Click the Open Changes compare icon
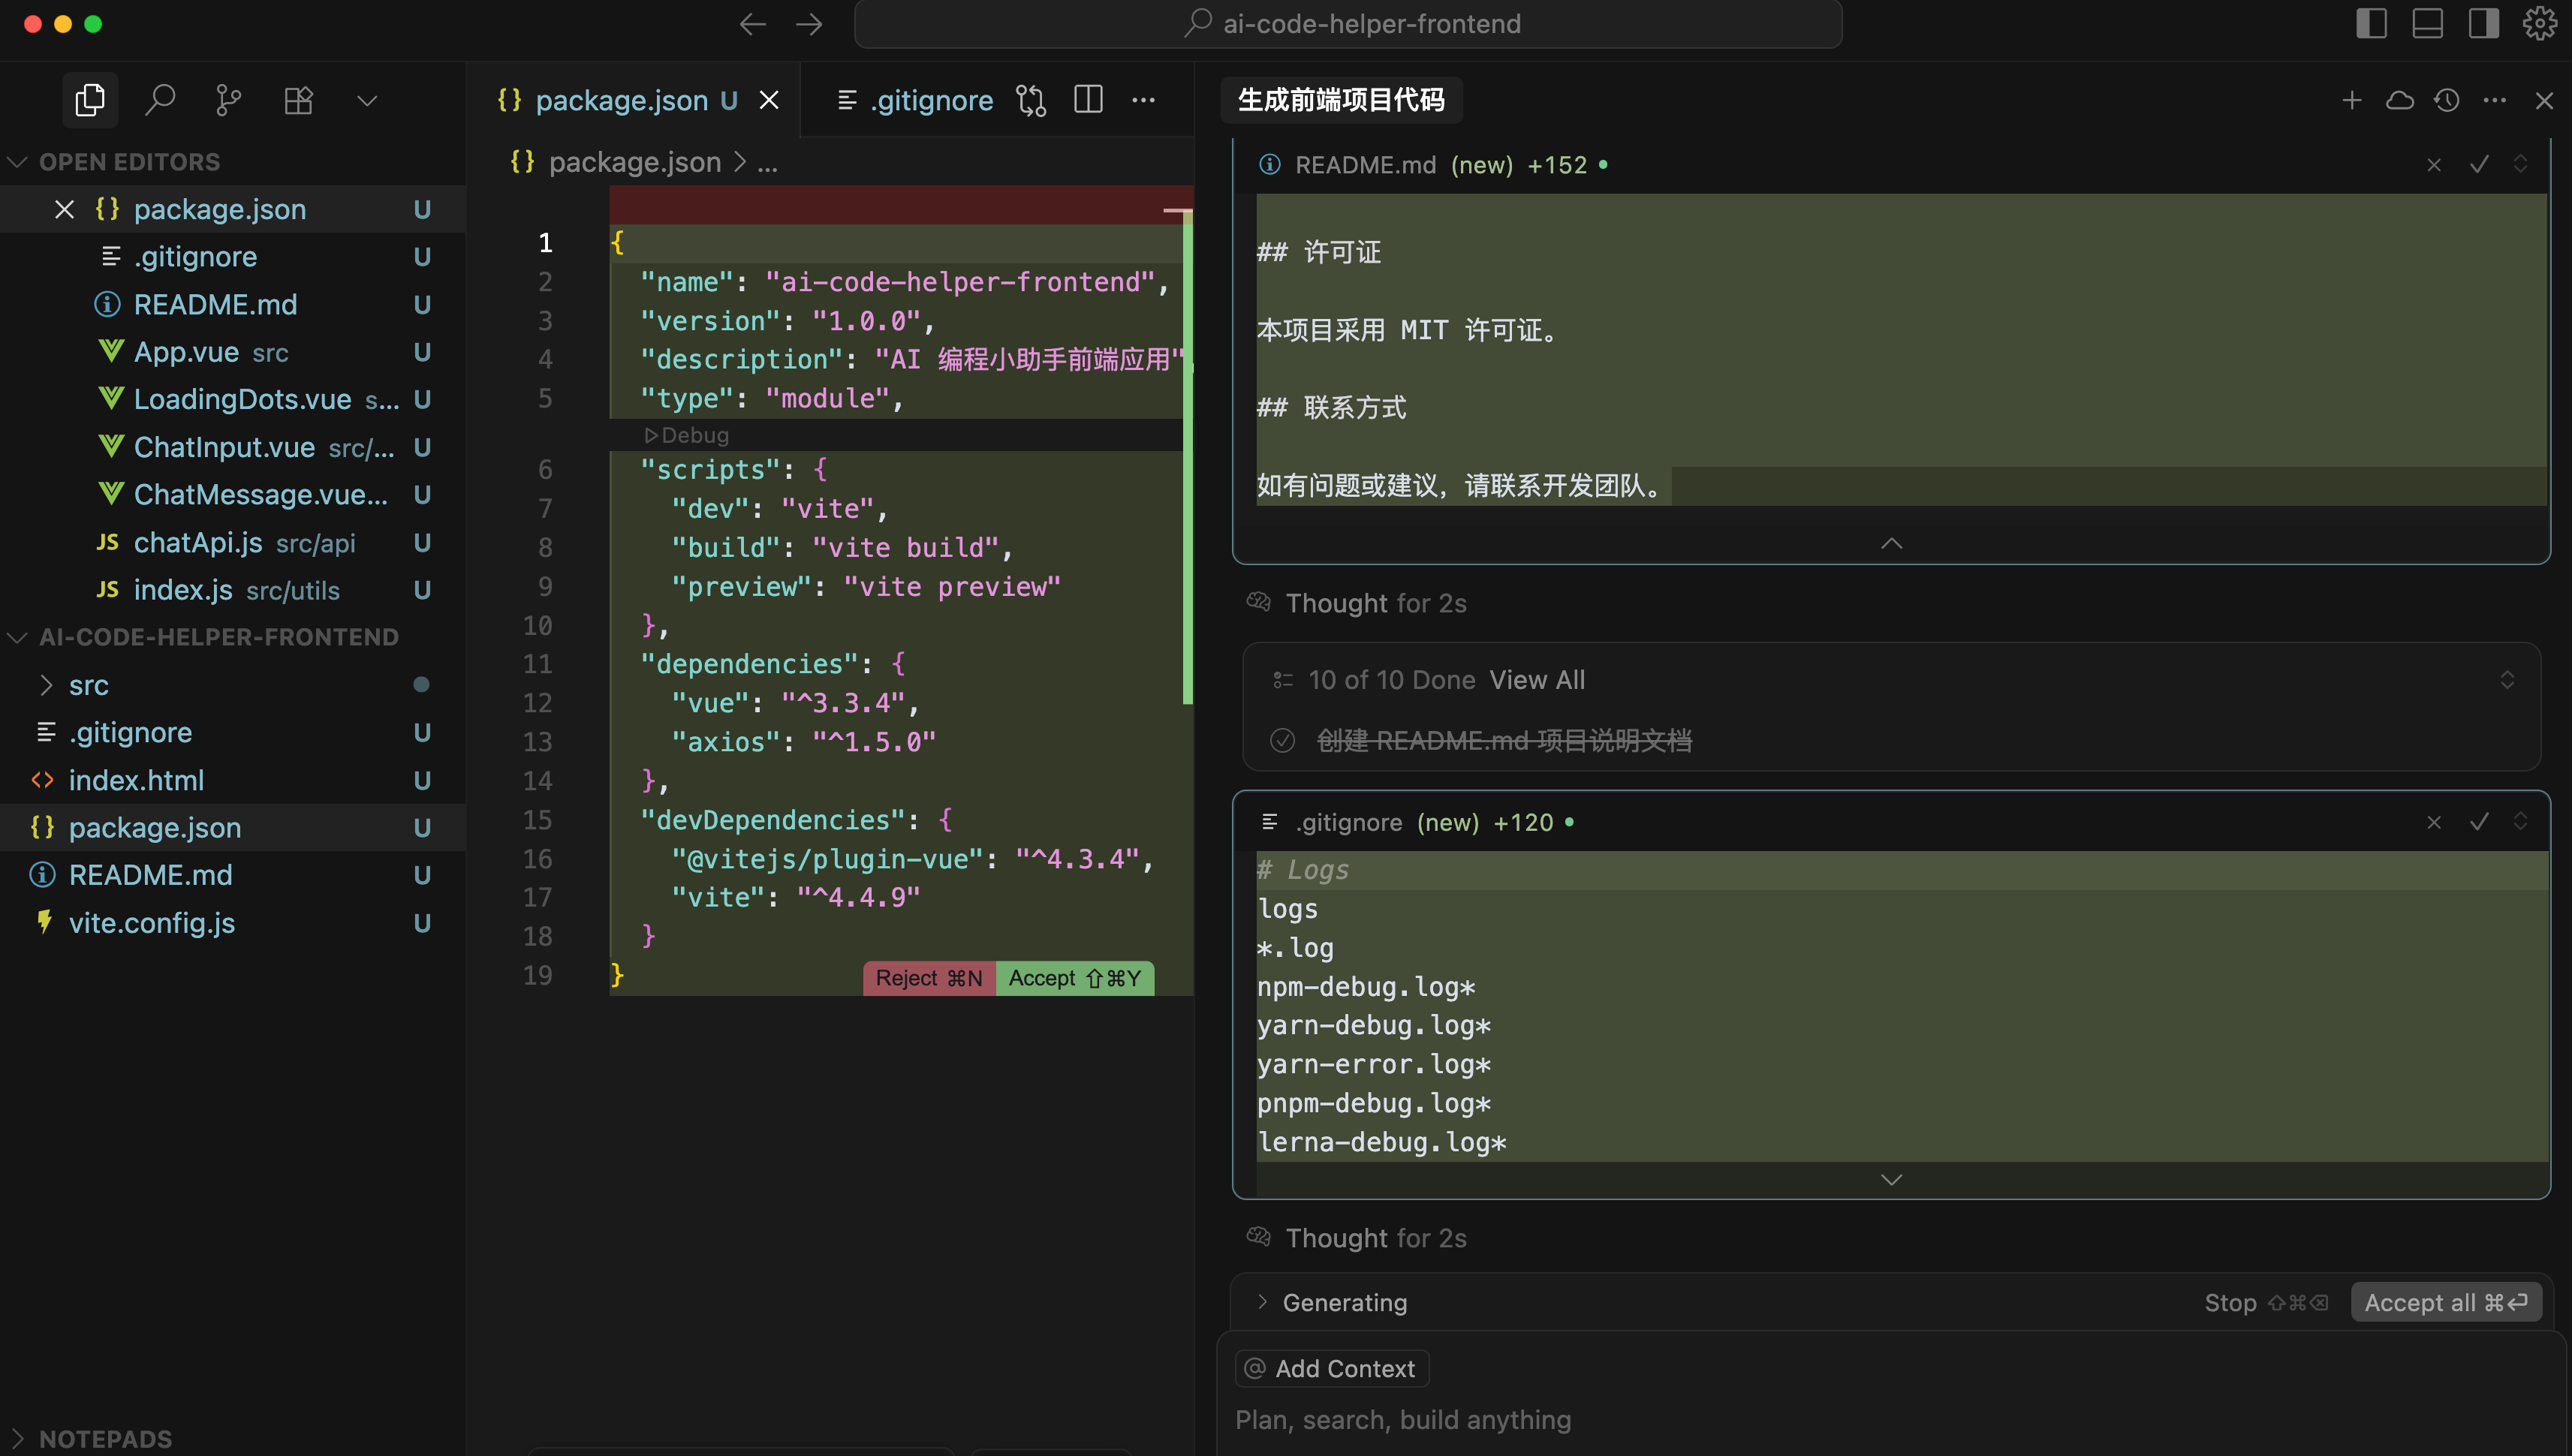The width and height of the screenshot is (2572, 1456). 1031,100
